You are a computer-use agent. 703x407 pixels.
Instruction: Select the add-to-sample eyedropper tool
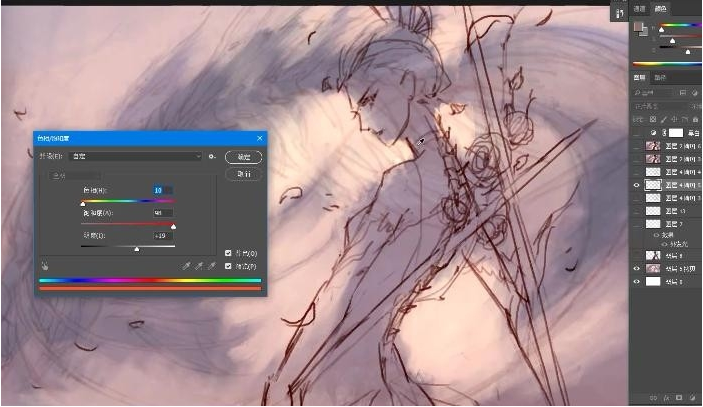[x=199, y=266]
